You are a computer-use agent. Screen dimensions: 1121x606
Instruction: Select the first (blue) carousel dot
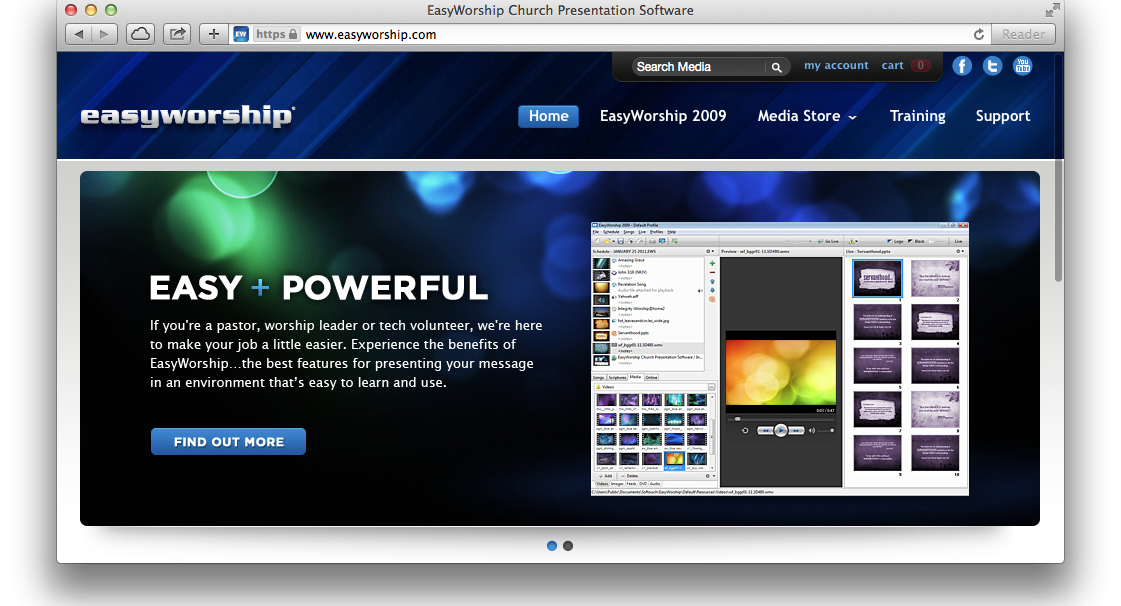click(552, 546)
